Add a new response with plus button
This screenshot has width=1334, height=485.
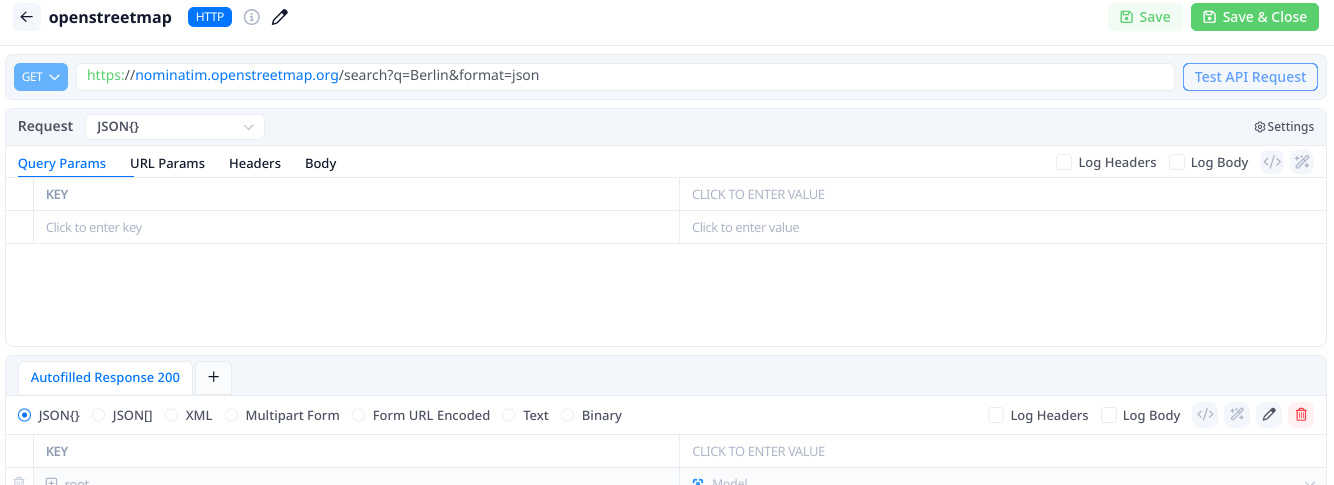213,377
